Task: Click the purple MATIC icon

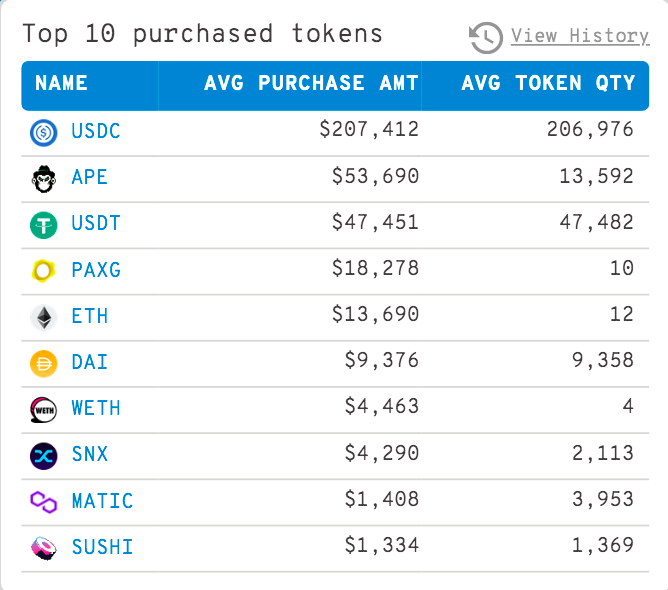Action: click(44, 501)
